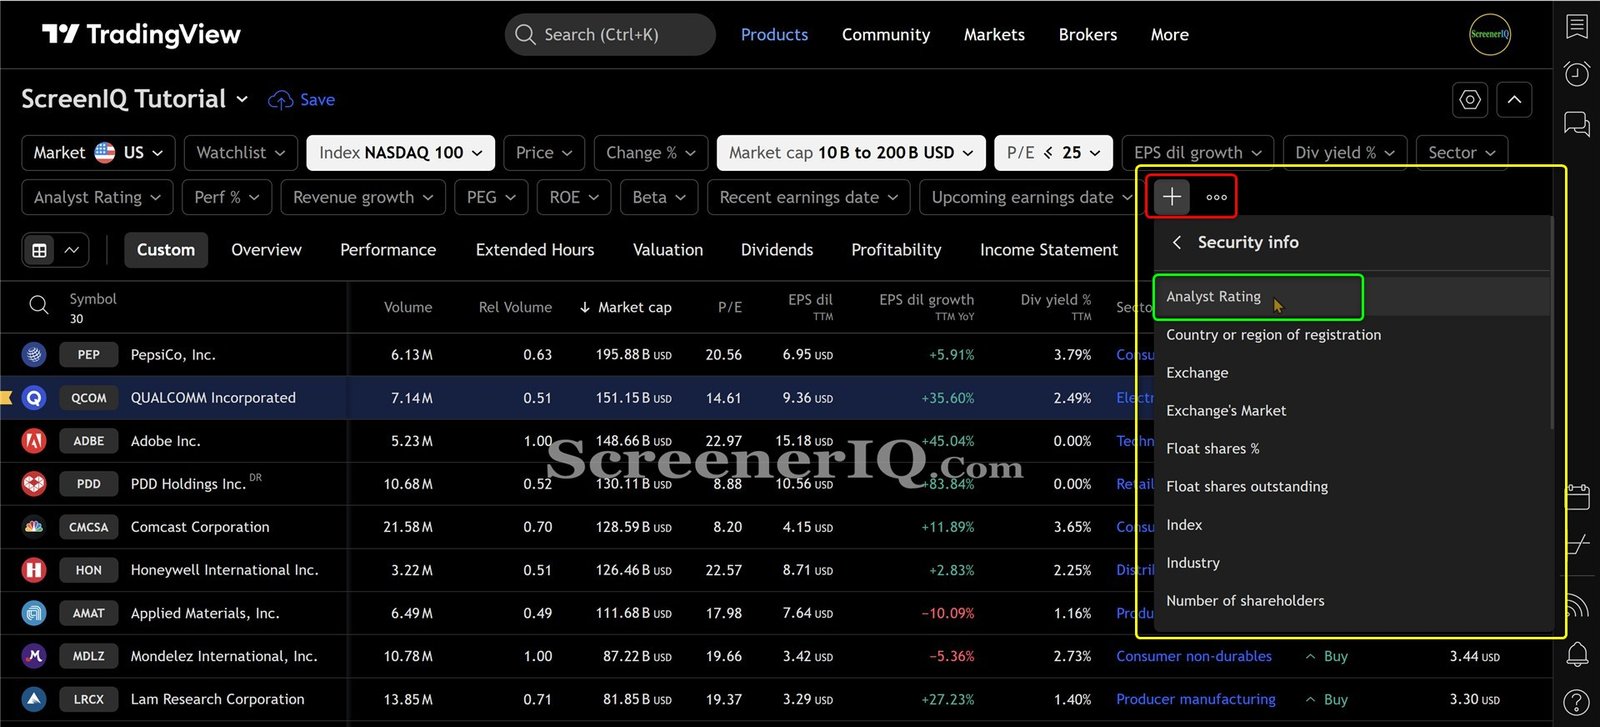The image size is (1600, 727).
Task: Open the Change % filter dropdown
Action: pos(651,152)
